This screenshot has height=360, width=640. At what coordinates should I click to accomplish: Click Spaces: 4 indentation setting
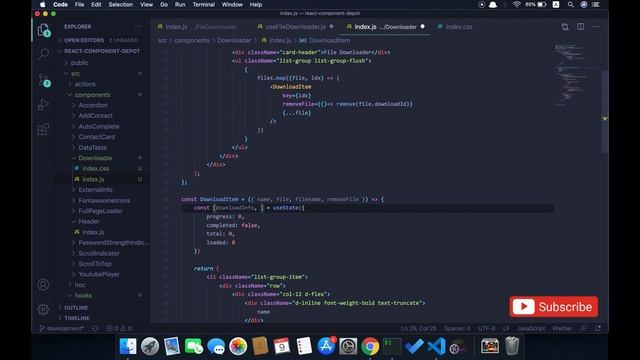(x=457, y=328)
